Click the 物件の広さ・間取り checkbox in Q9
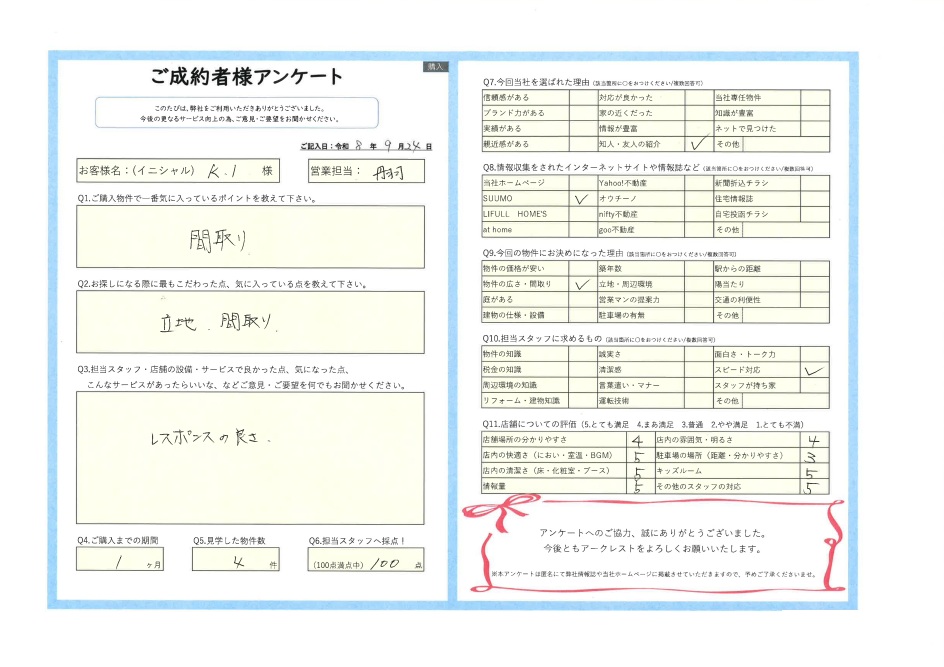Screen dimensions: 944x667 (x=582, y=284)
